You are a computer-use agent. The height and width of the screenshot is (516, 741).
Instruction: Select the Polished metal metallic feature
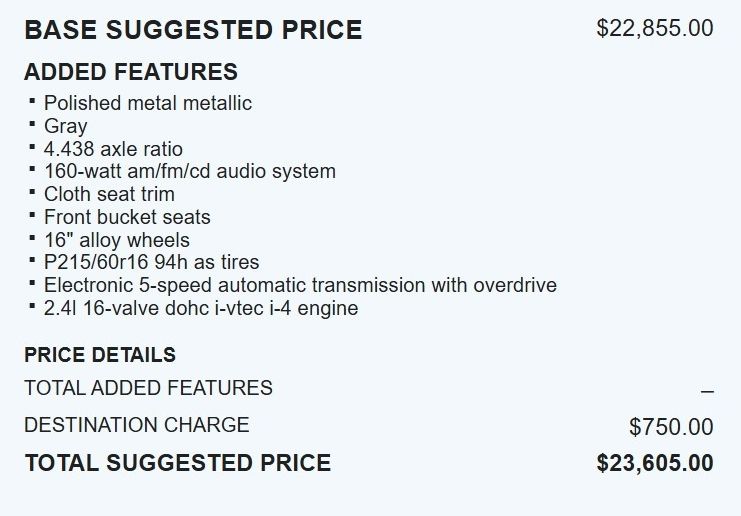coord(148,103)
